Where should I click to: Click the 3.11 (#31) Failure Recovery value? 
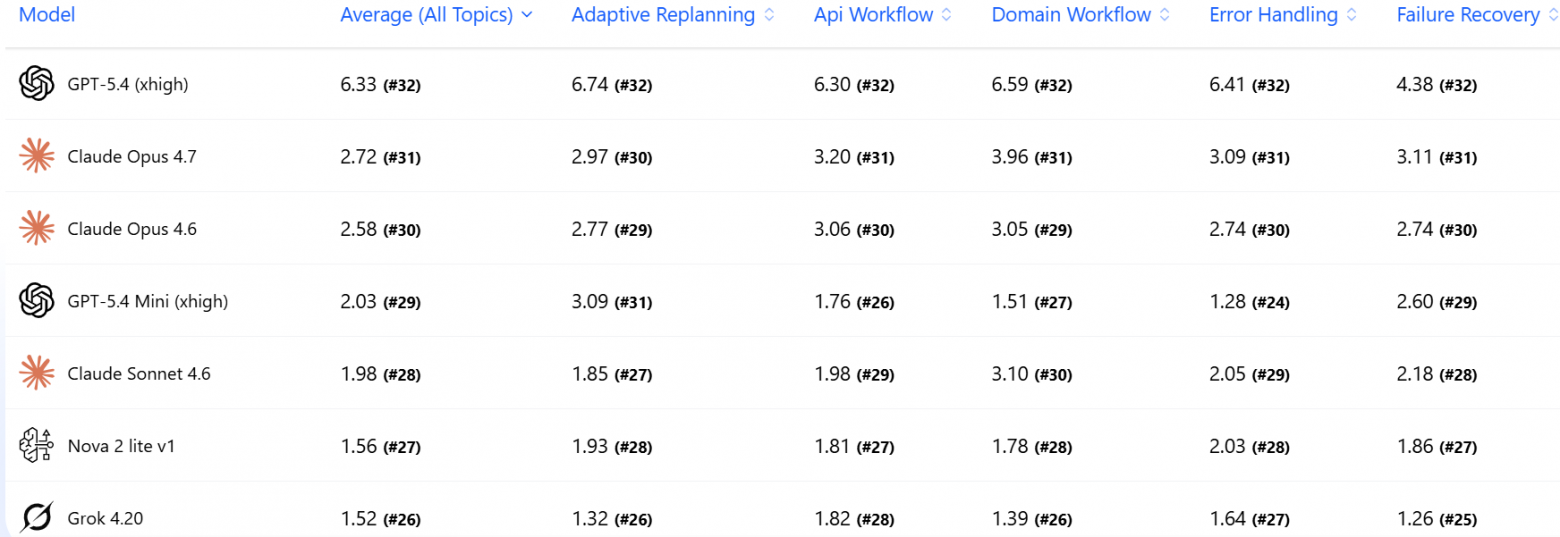(x=1437, y=157)
